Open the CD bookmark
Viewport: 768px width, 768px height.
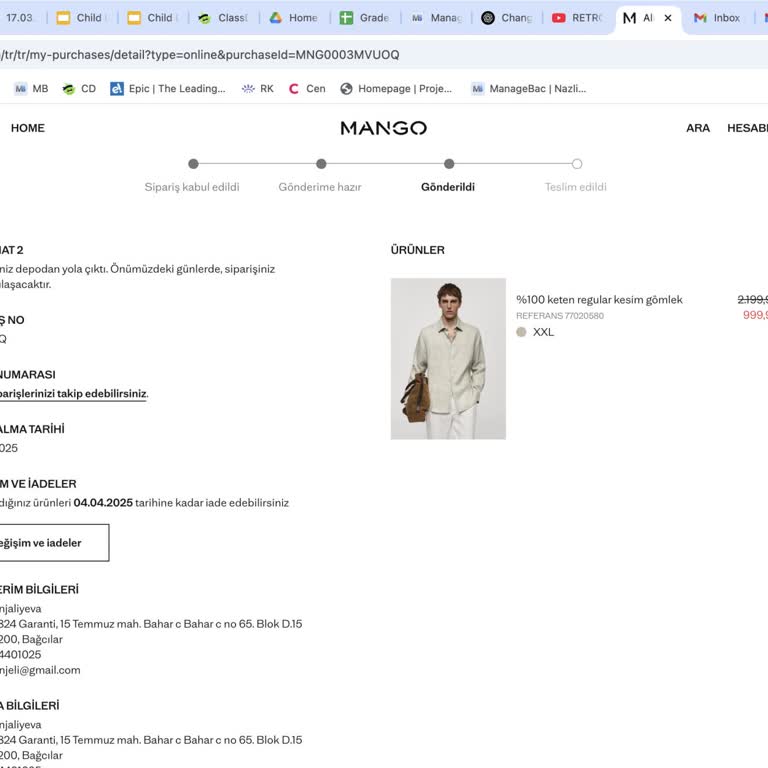79,89
